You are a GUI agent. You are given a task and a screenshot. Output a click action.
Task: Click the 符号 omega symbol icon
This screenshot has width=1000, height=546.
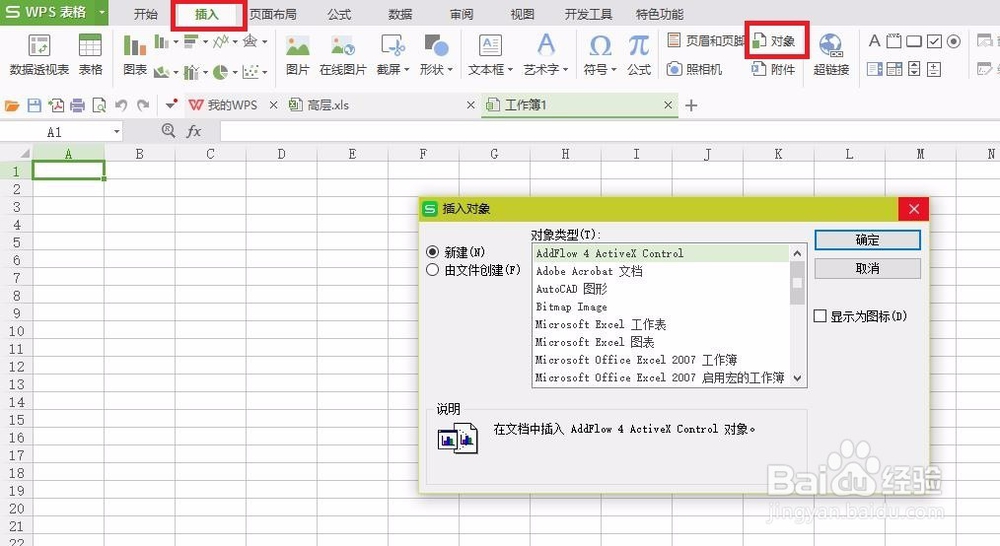click(600, 46)
